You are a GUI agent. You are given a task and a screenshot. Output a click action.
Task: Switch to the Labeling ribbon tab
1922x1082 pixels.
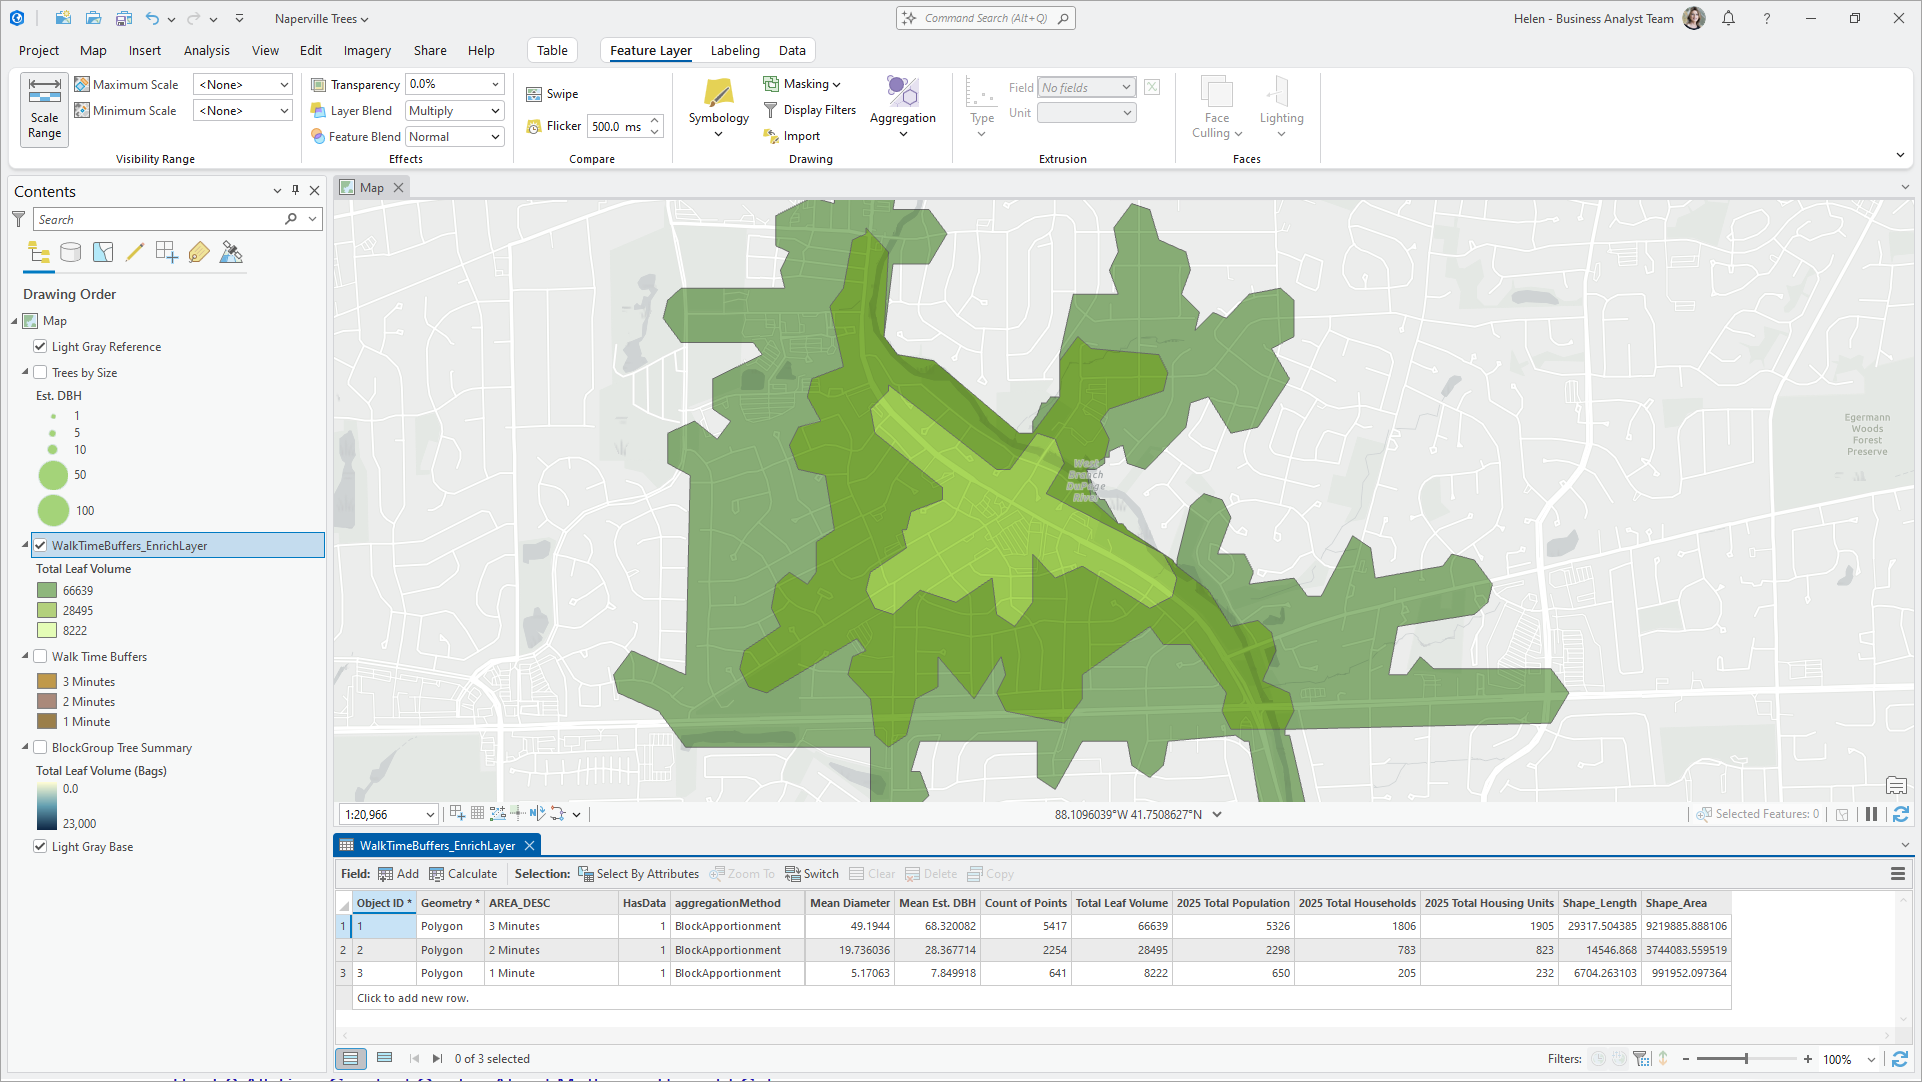click(x=735, y=50)
